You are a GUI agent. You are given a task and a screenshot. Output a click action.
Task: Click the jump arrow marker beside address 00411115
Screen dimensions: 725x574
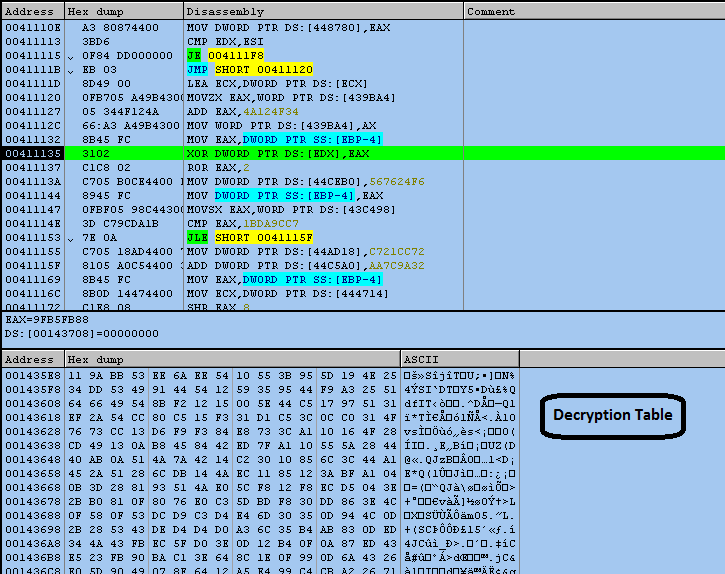pyautogui.click(x=71, y=57)
